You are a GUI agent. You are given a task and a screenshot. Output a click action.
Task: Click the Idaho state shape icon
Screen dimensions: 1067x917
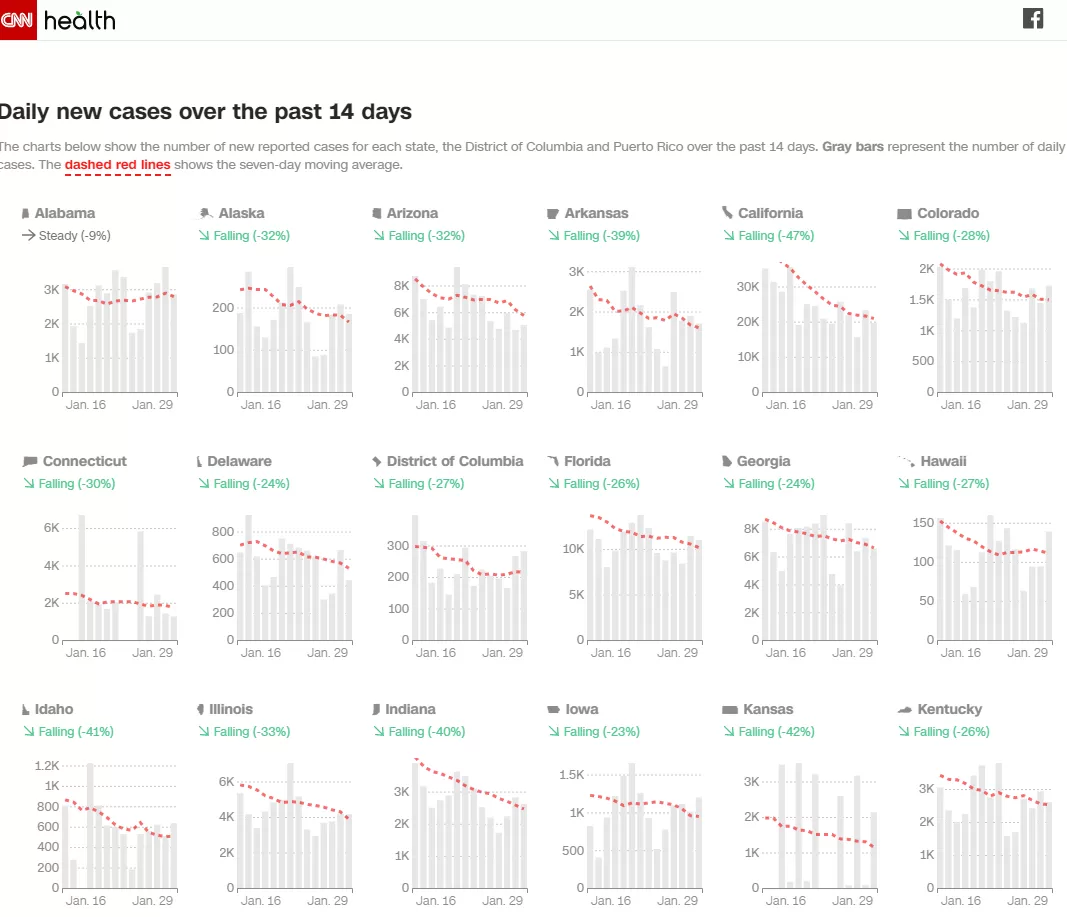pyautogui.click(x=25, y=710)
